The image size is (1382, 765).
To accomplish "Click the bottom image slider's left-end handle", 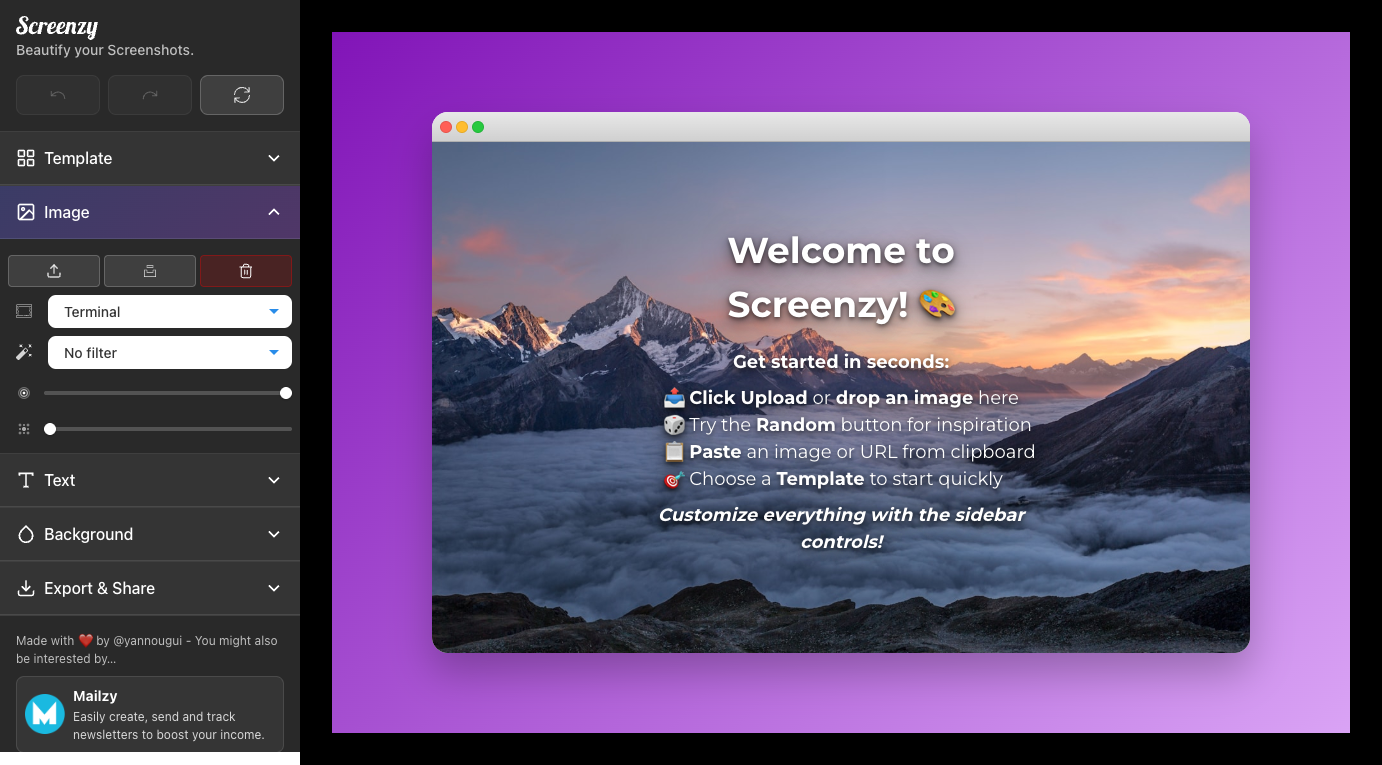I will pos(50,429).
